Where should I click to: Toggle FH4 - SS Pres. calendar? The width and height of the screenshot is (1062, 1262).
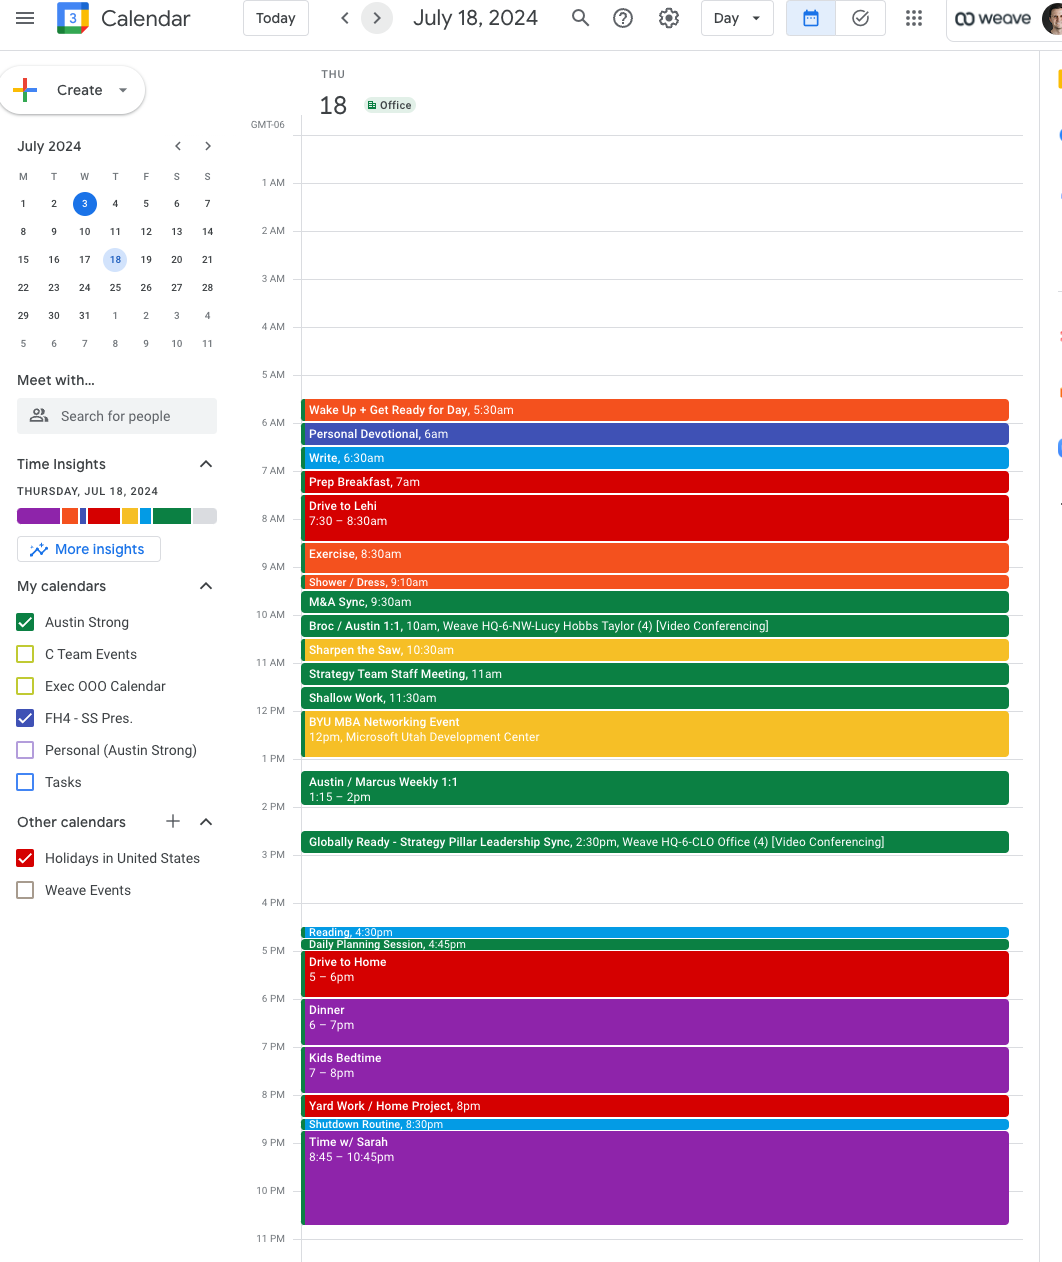click(x=26, y=718)
